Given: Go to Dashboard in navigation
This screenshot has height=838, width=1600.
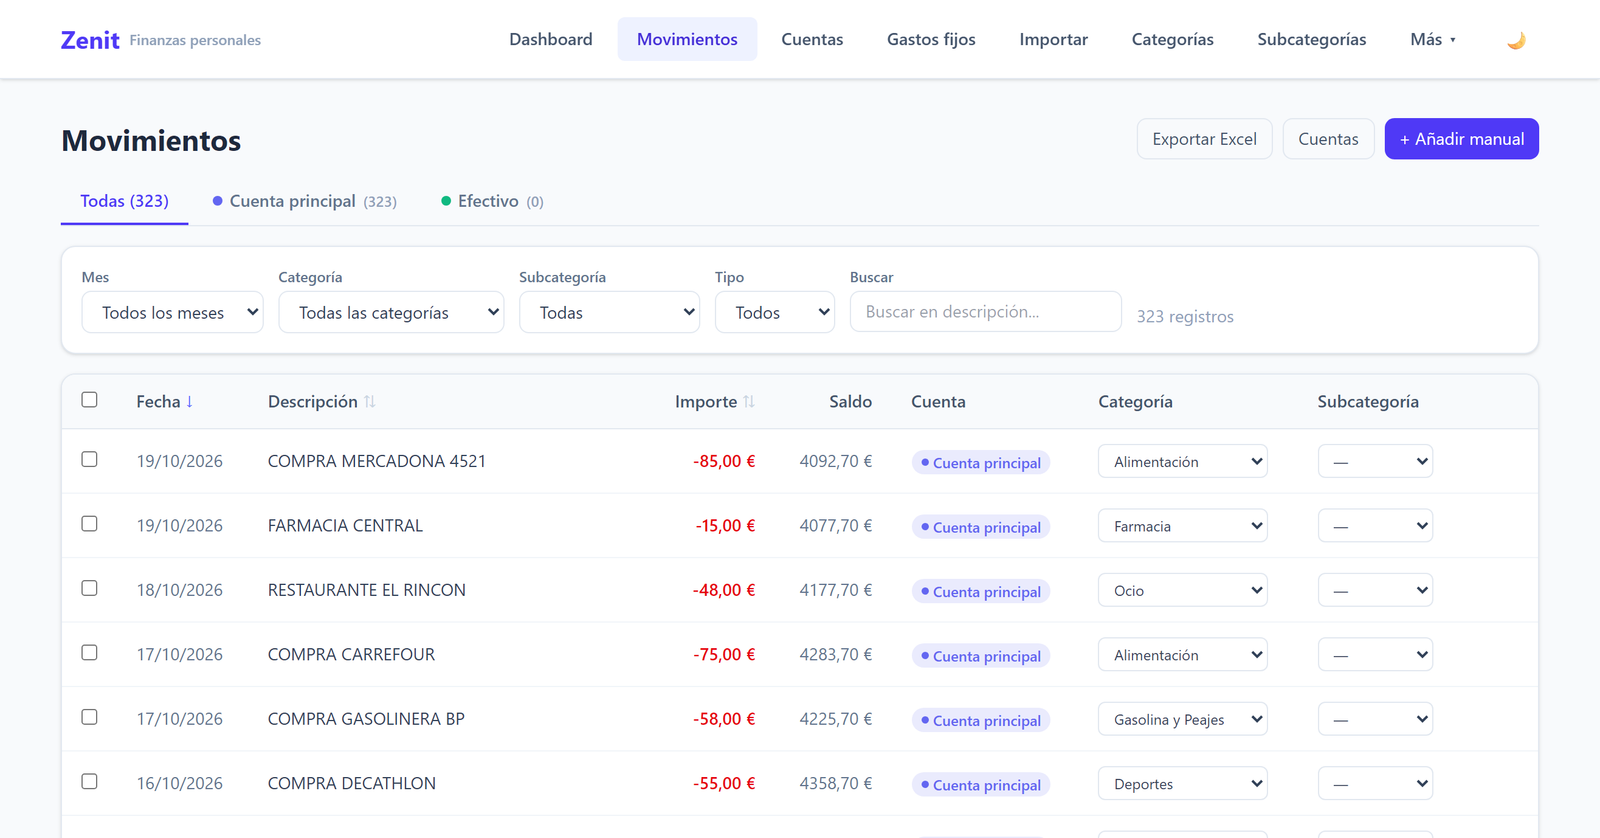Looking at the screenshot, I should (x=551, y=39).
